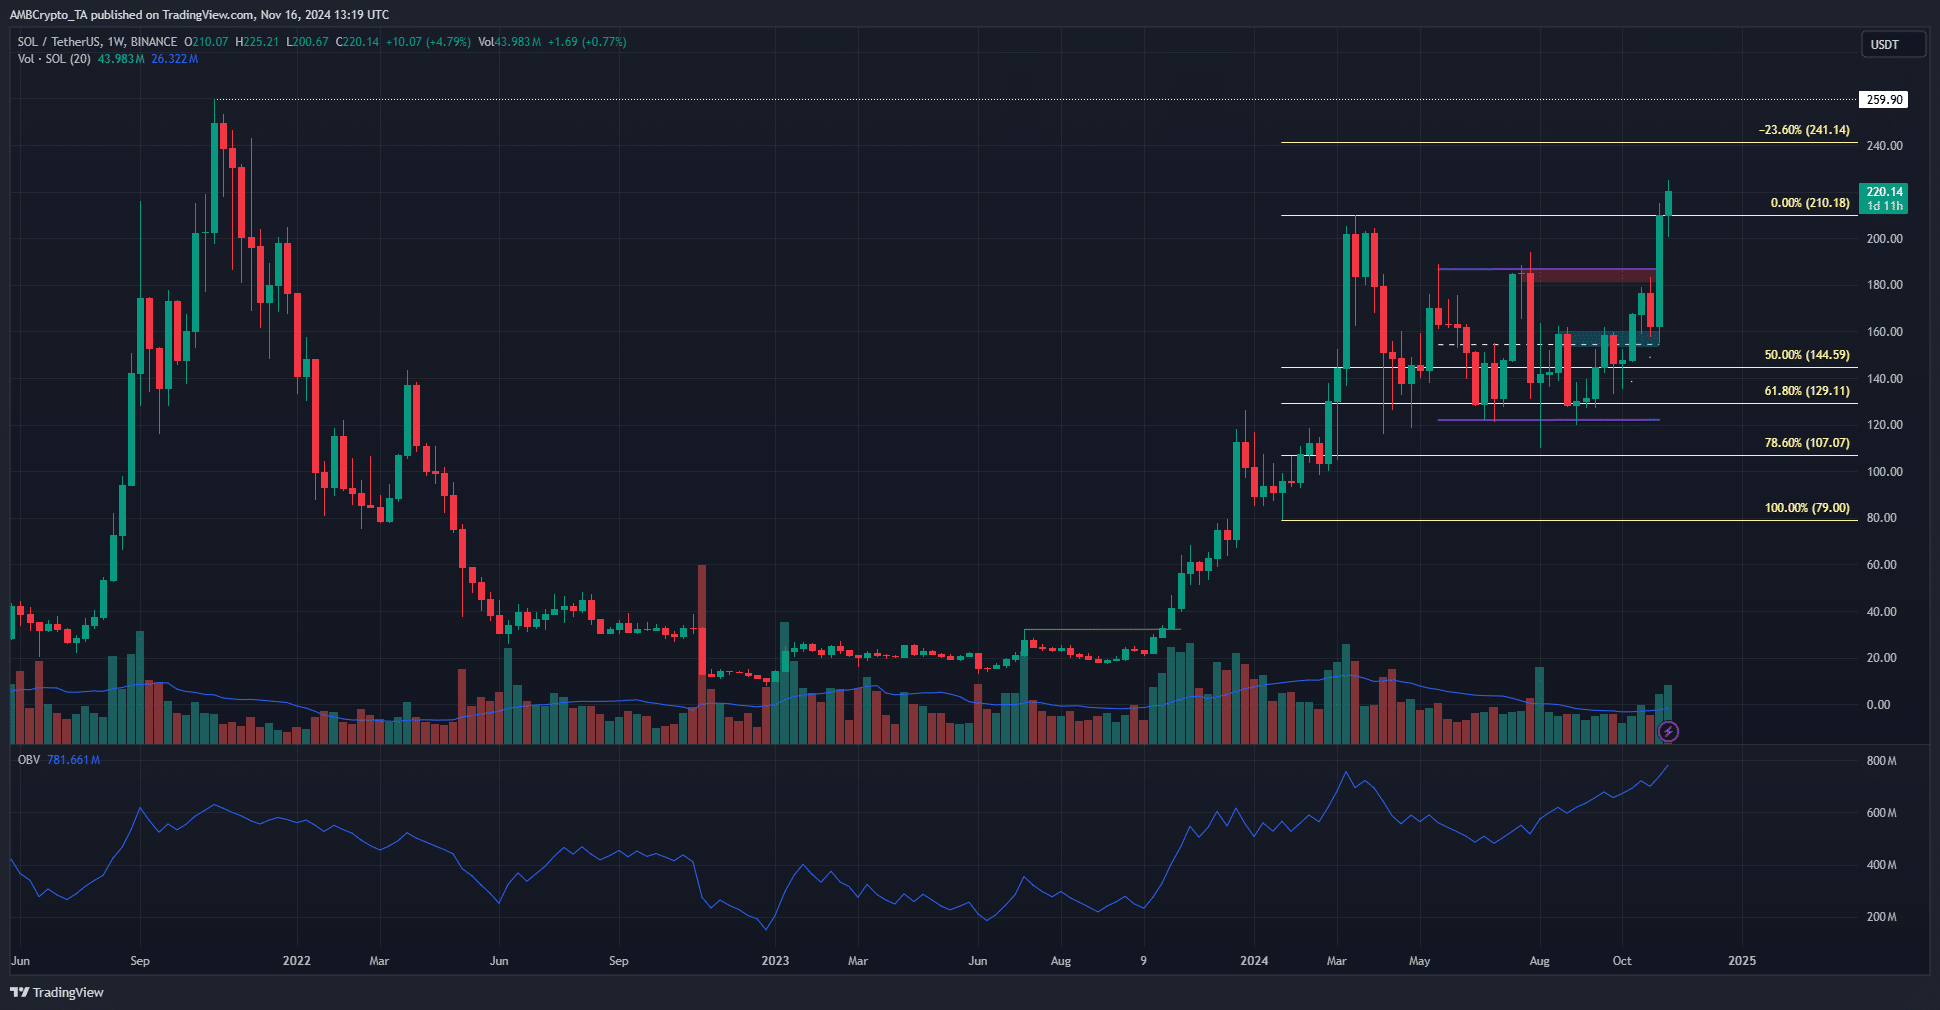Select the 78.60% (107.07) Fibonacci label
1940x1010 pixels.
[1807, 443]
